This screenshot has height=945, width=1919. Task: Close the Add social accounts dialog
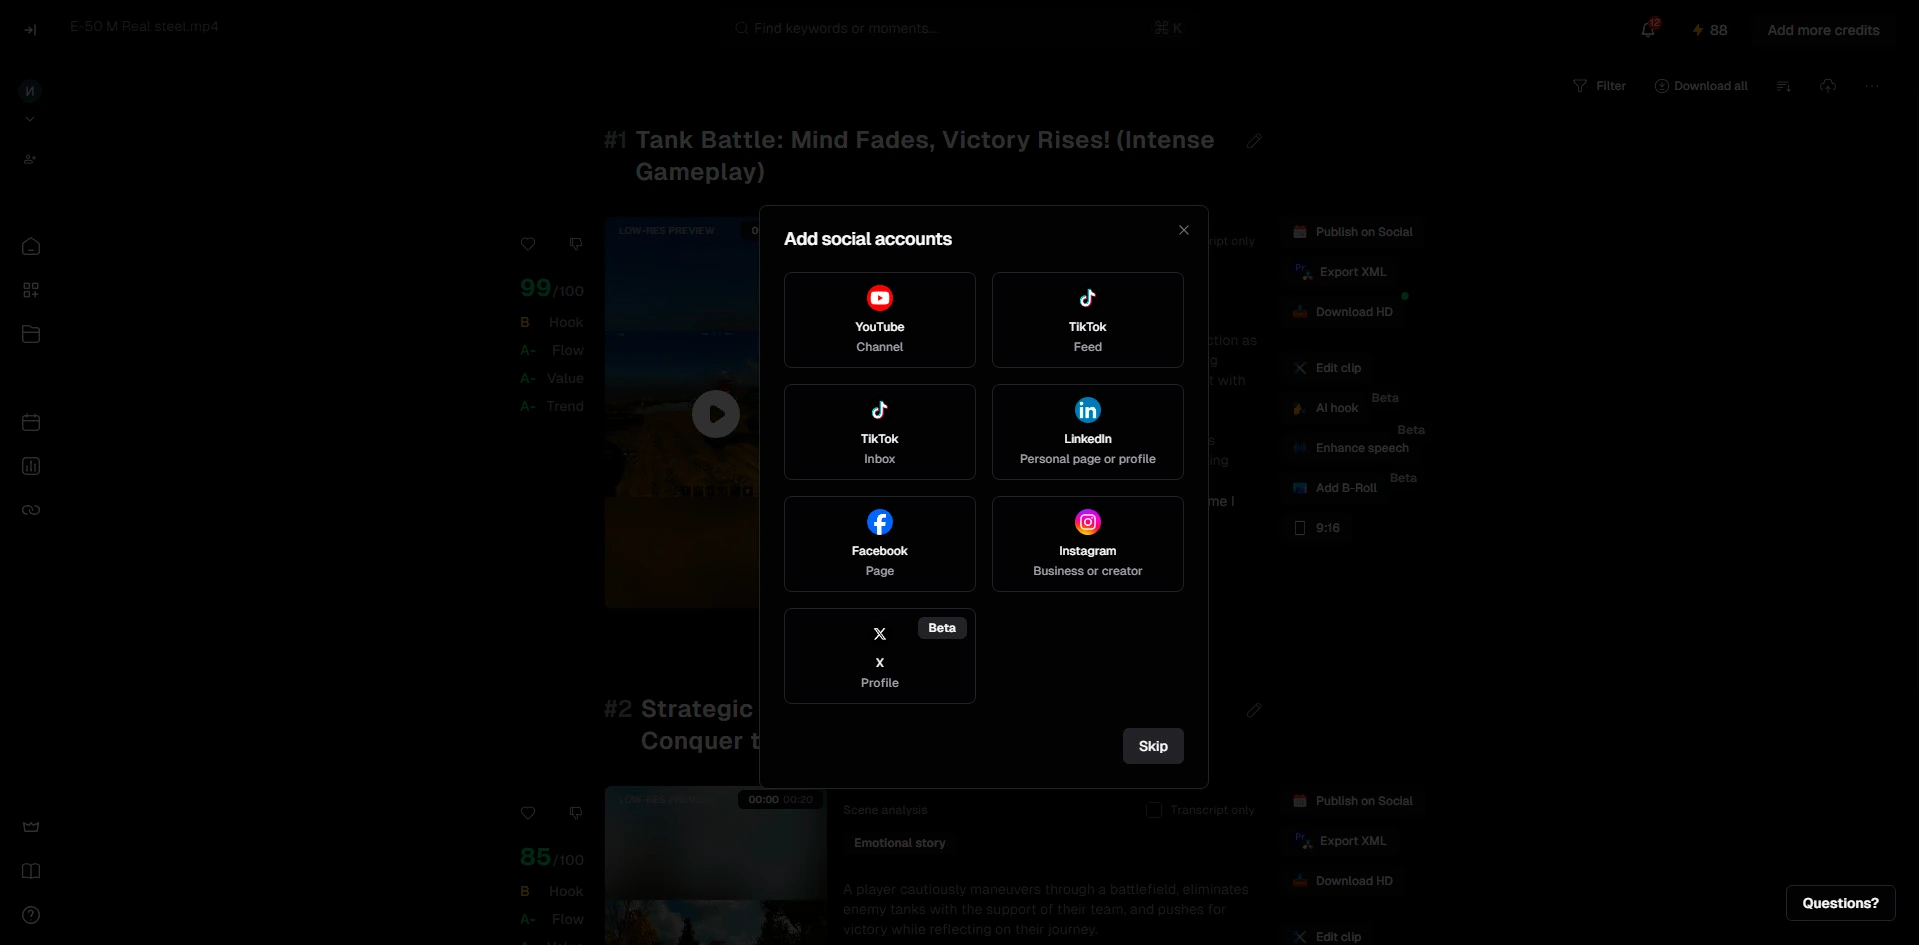click(x=1184, y=230)
